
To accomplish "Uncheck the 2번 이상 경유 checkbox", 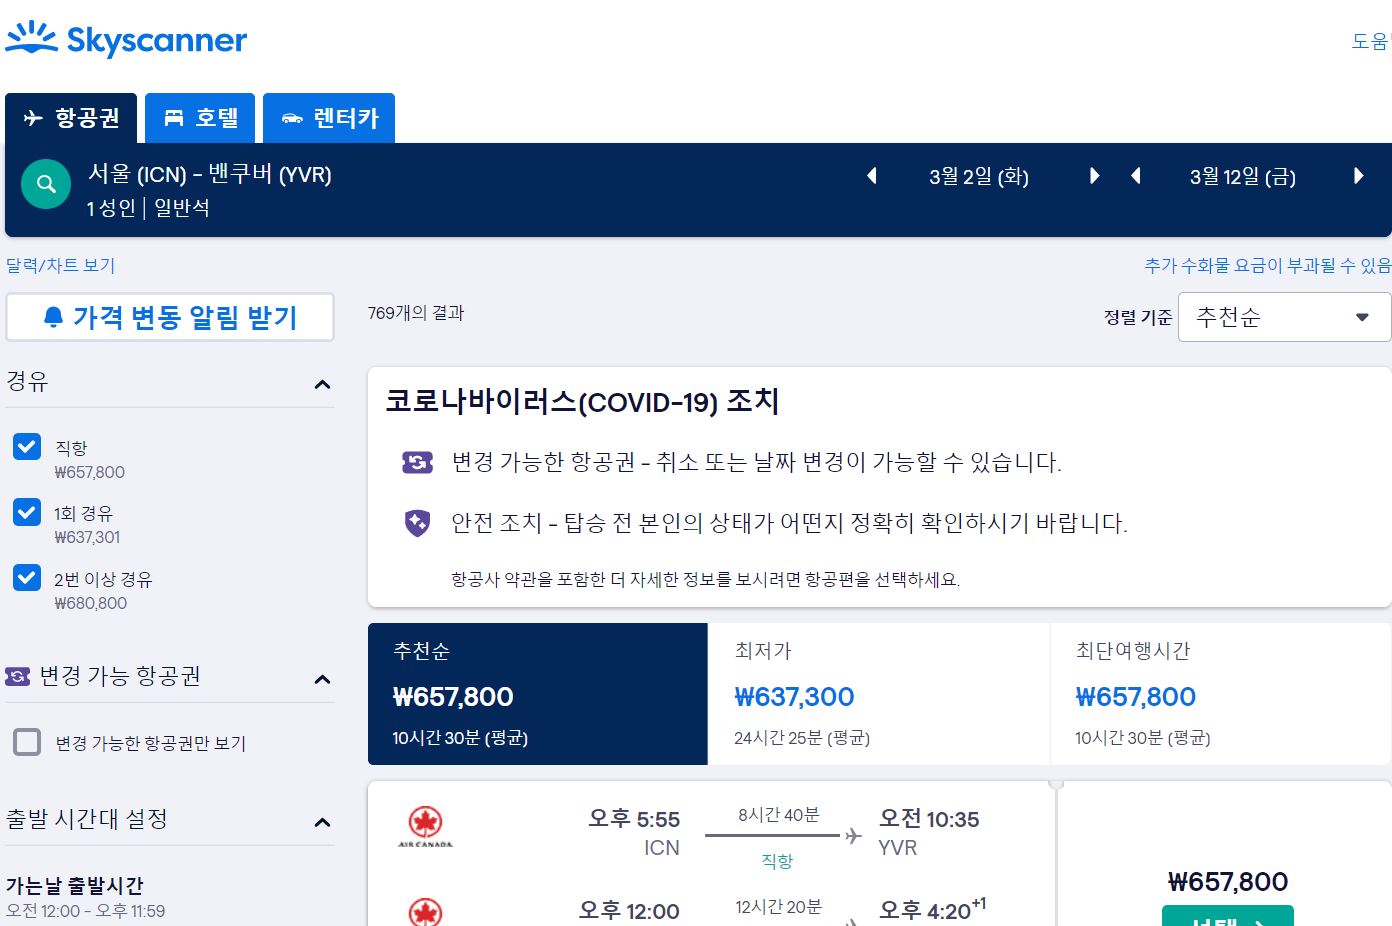I will point(27,577).
